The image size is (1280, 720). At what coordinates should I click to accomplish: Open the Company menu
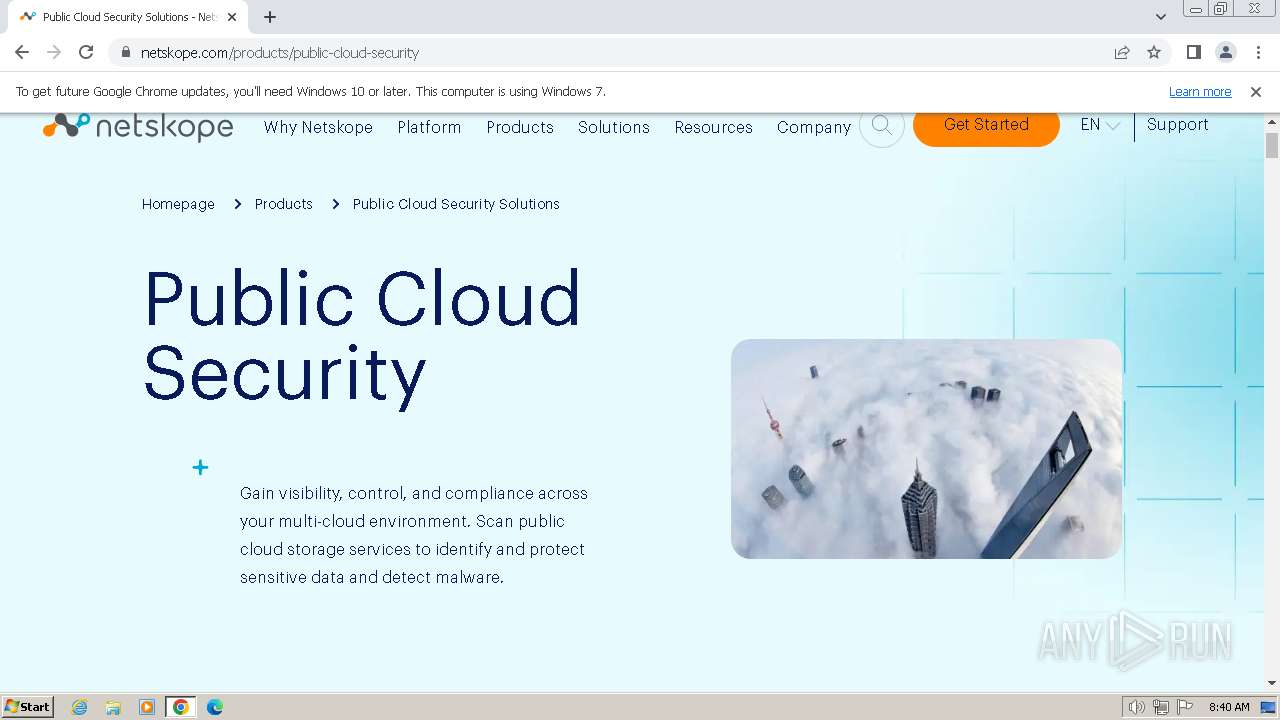814,127
